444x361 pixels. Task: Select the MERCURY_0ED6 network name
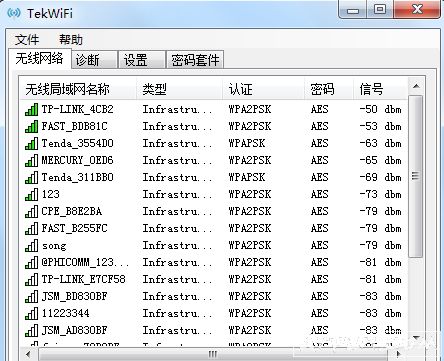[x=77, y=160]
